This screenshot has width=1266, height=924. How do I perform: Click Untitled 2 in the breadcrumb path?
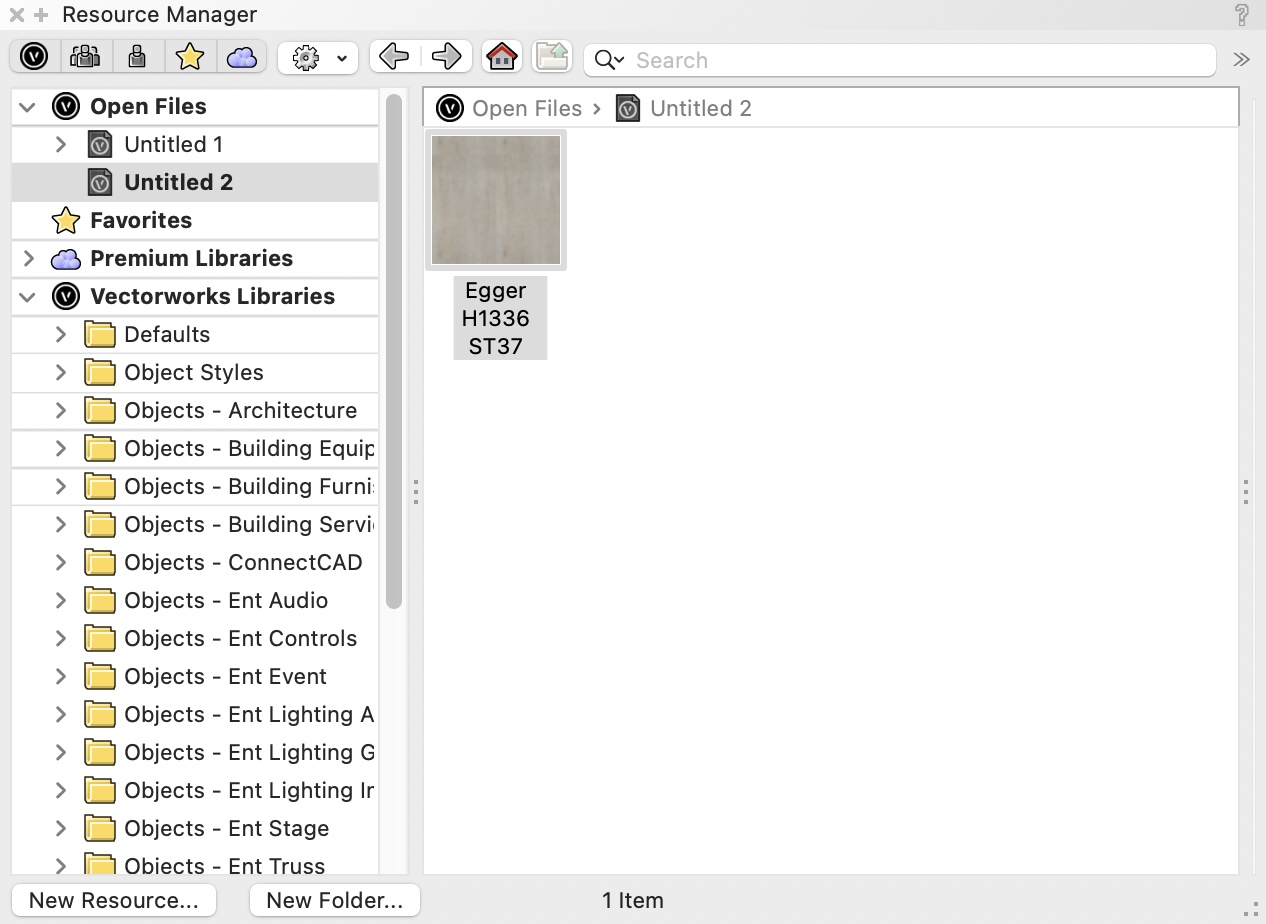701,108
